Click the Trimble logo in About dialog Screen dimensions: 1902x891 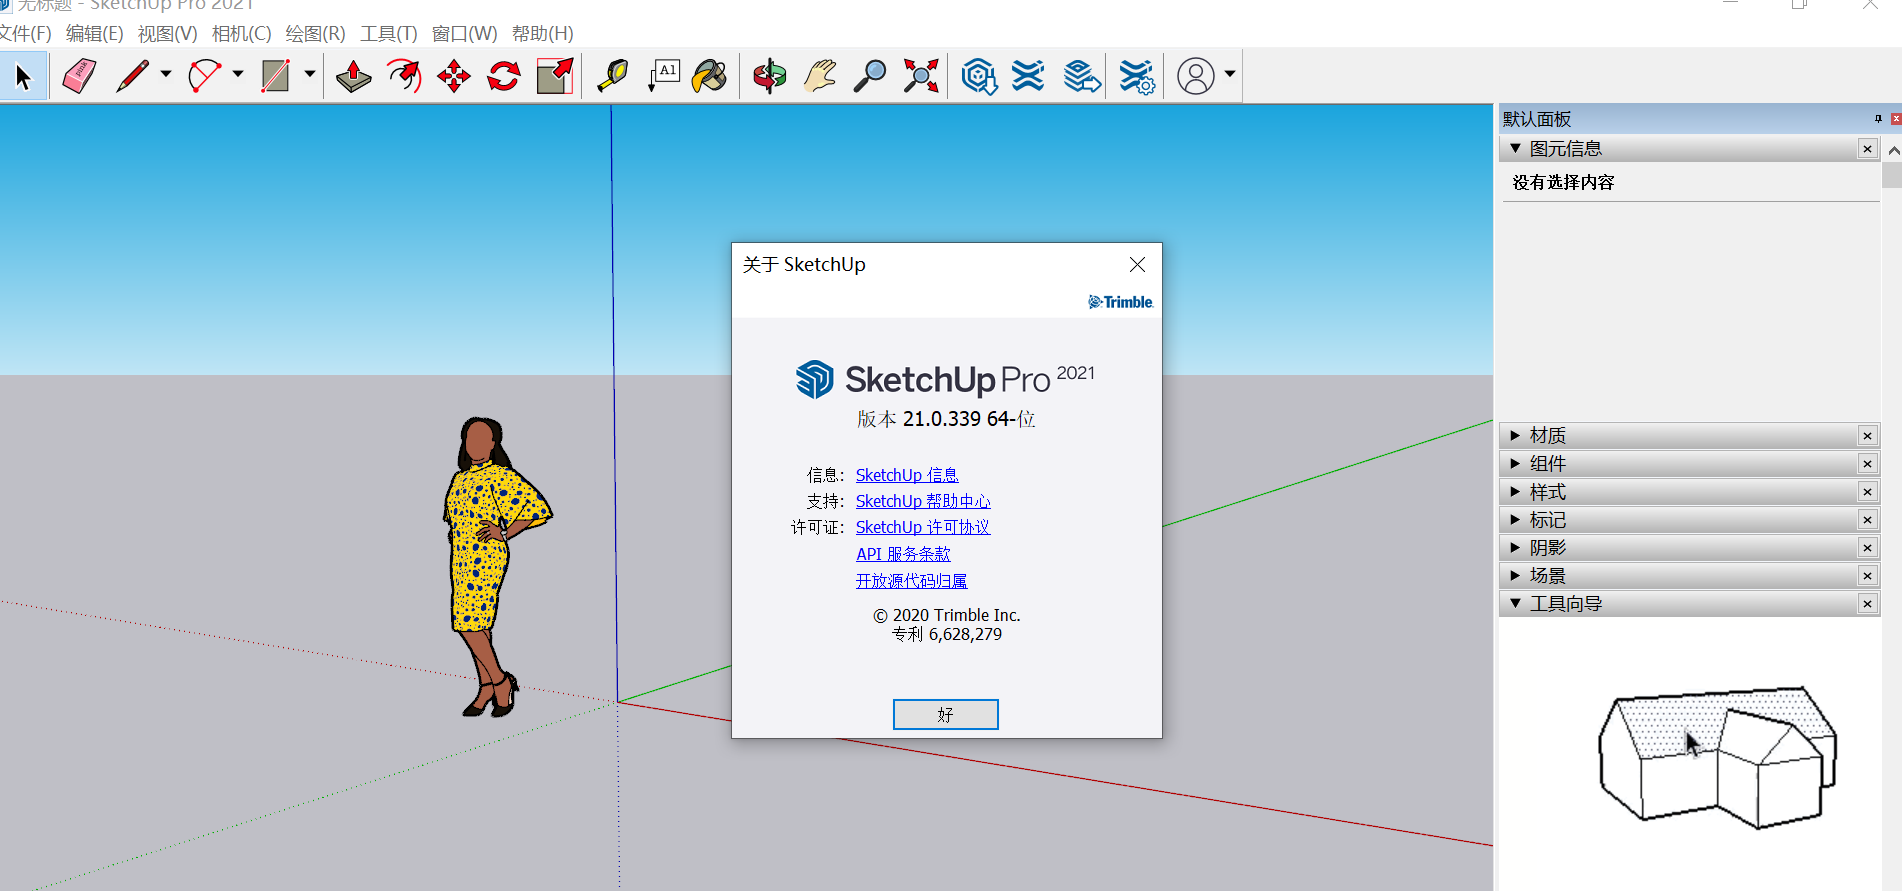[x=1120, y=302]
